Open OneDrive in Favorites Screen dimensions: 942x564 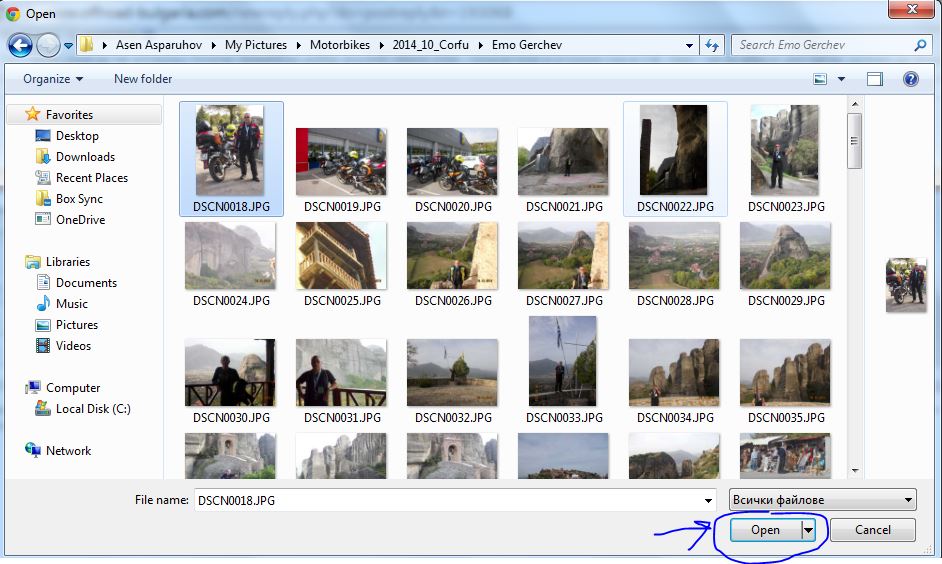81,220
